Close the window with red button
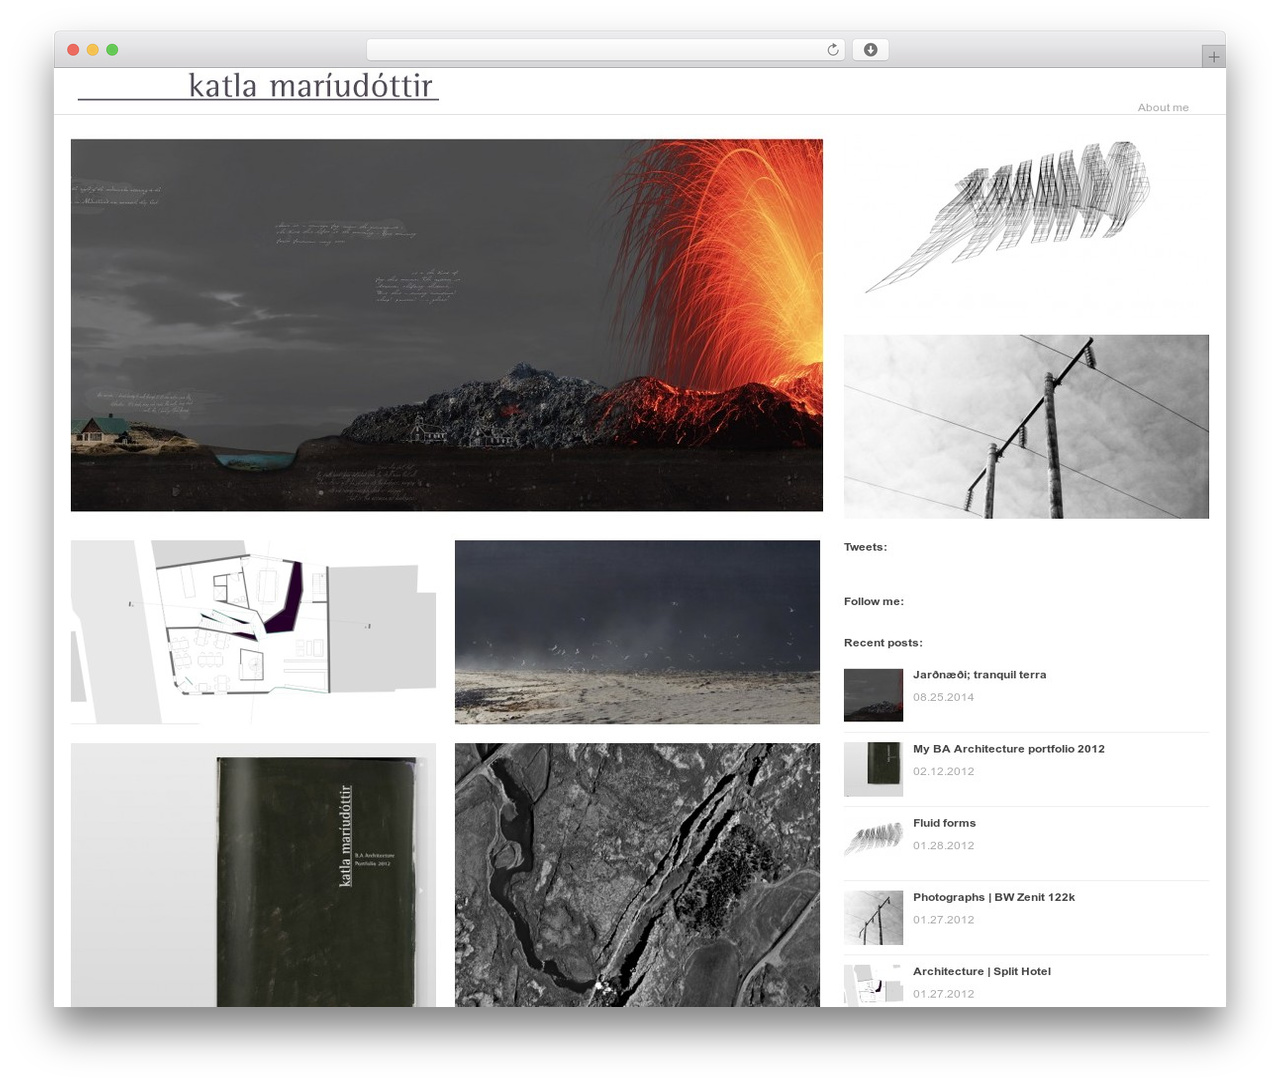1280x1084 pixels. point(73,50)
